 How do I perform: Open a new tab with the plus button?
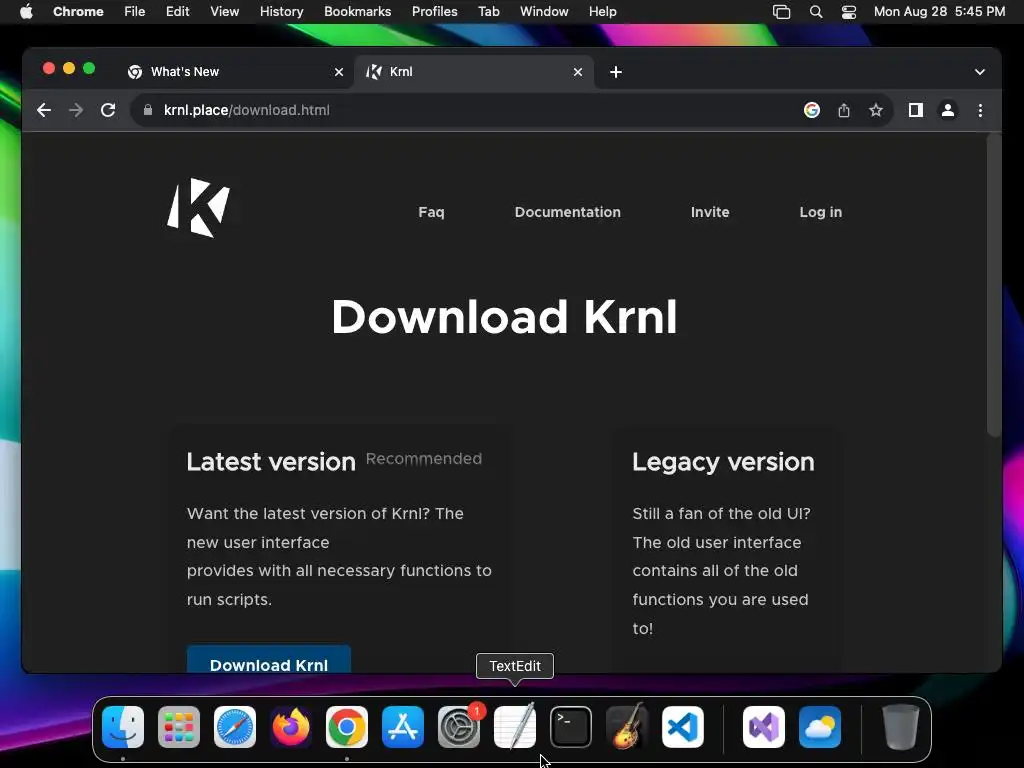tap(616, 72)
